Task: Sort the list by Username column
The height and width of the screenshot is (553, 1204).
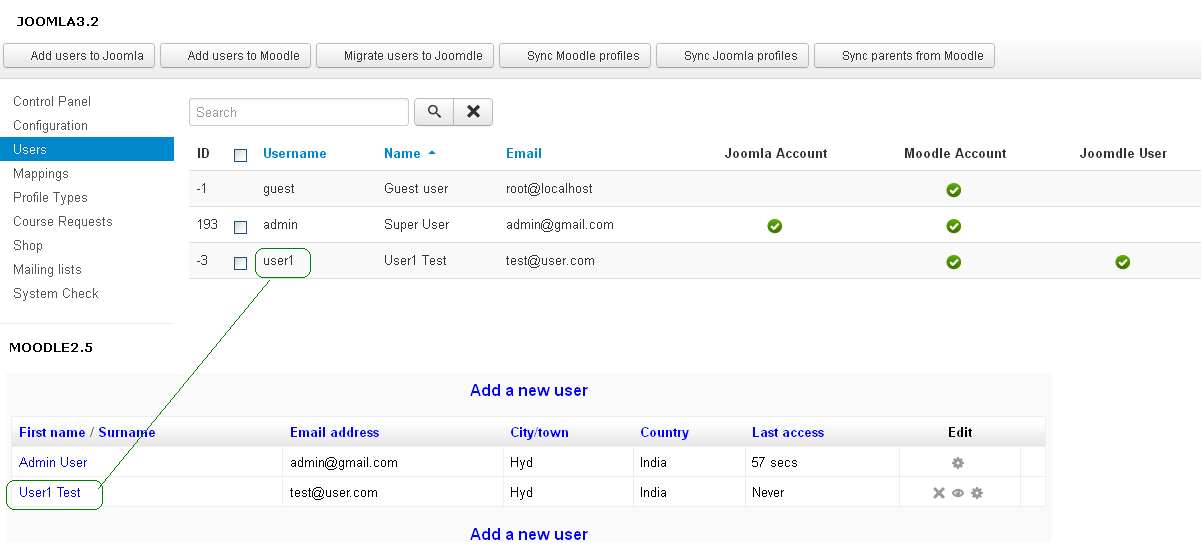Action: click(294, 153)
